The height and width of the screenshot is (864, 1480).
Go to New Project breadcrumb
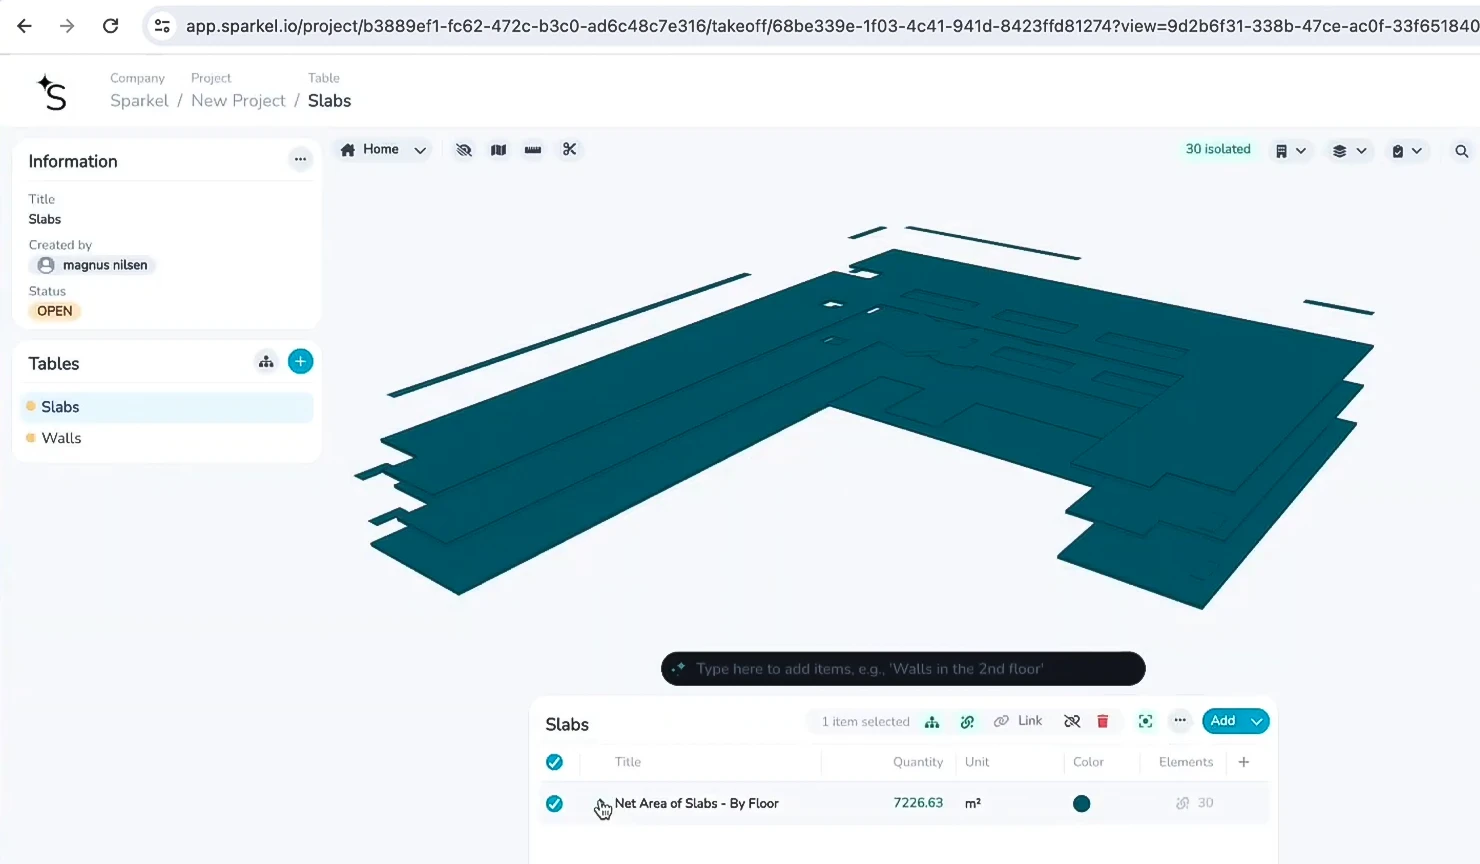[x=238, y=100]
